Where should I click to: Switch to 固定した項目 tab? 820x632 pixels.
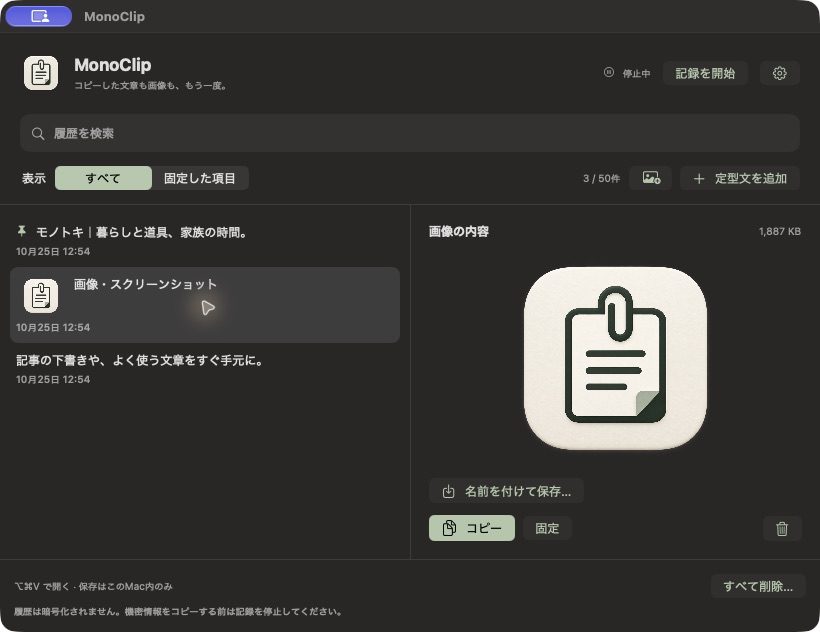[x=200, y=178]
